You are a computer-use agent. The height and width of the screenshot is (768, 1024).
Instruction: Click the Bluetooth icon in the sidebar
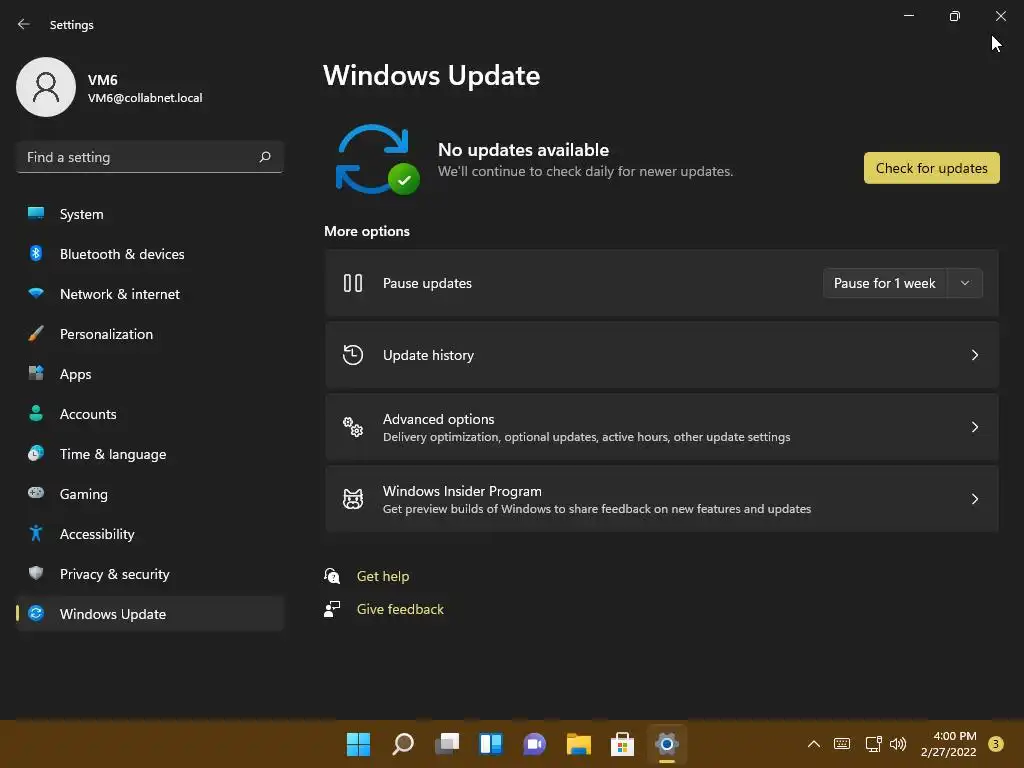pos(36,253)
